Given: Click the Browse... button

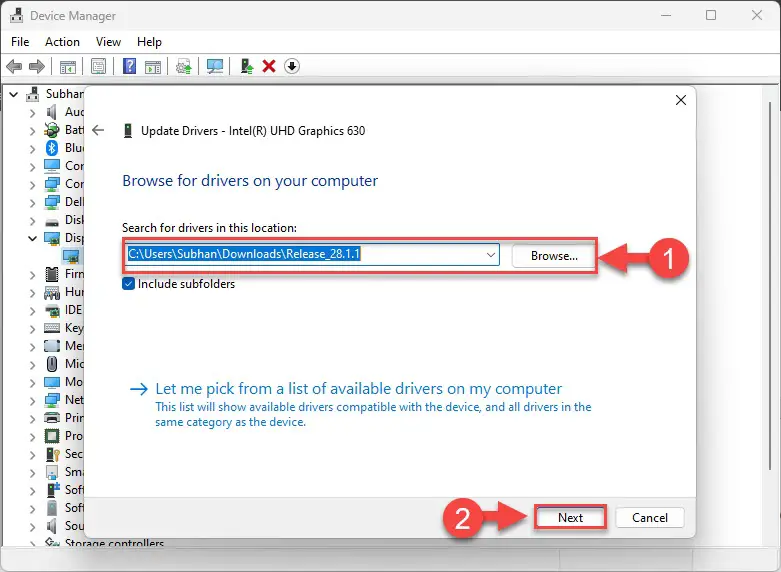Looking at the screenshot, I should 554,256.
